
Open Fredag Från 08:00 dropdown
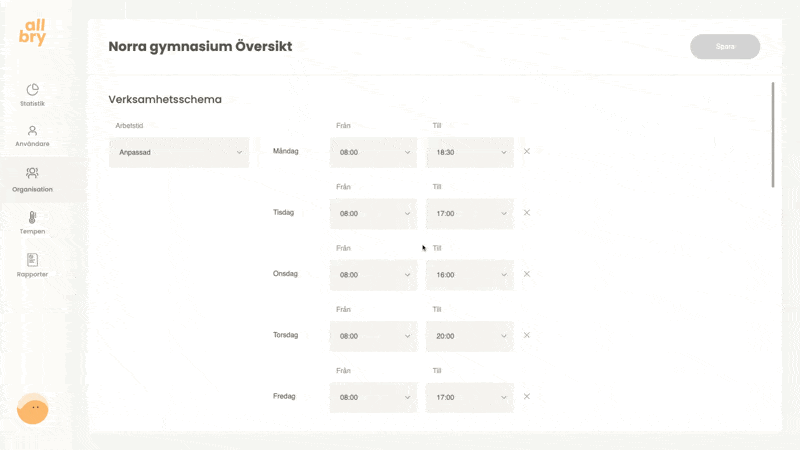point(374,397)
